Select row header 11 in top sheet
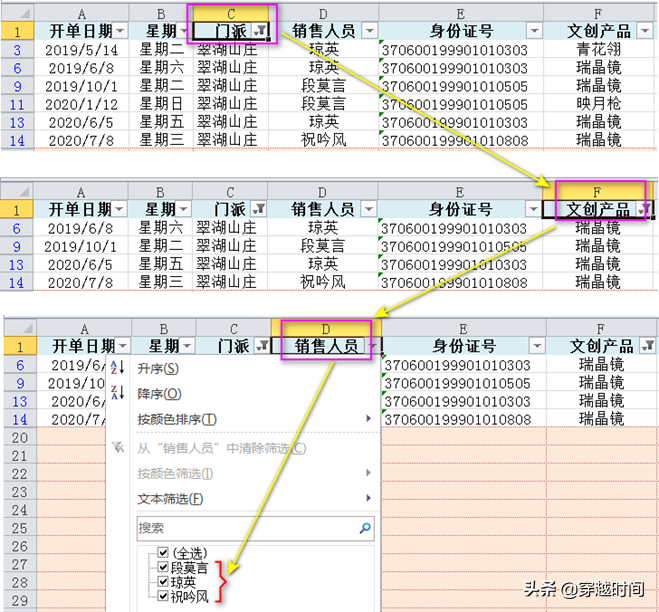 click(x=17, y=104)
